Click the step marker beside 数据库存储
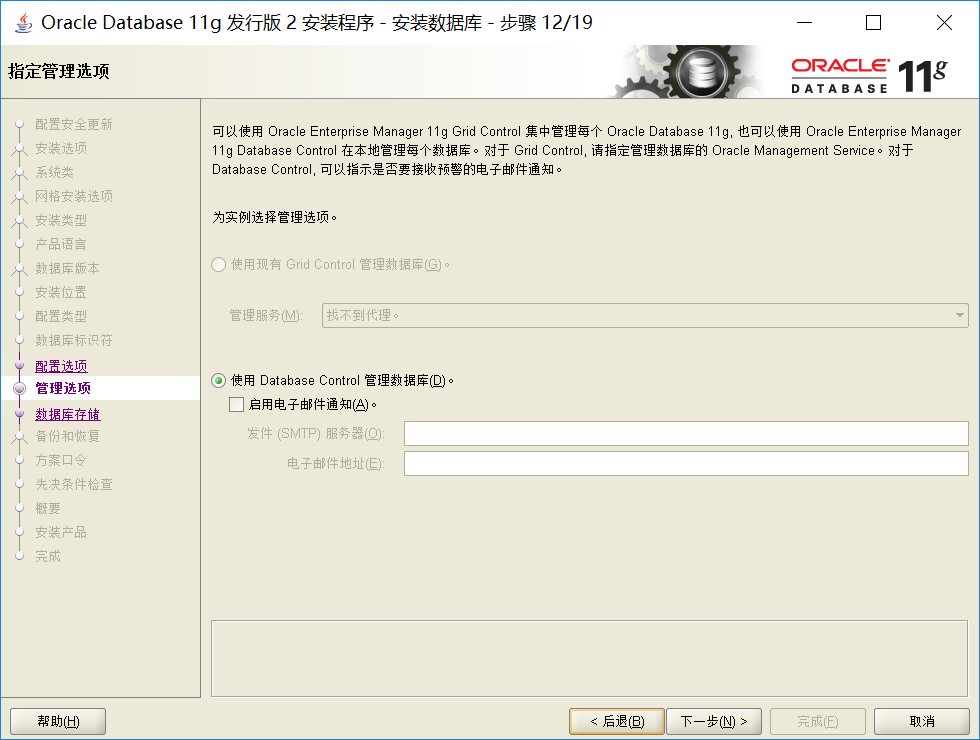This screenshot has width=980, height=740. tap(19, 413)
